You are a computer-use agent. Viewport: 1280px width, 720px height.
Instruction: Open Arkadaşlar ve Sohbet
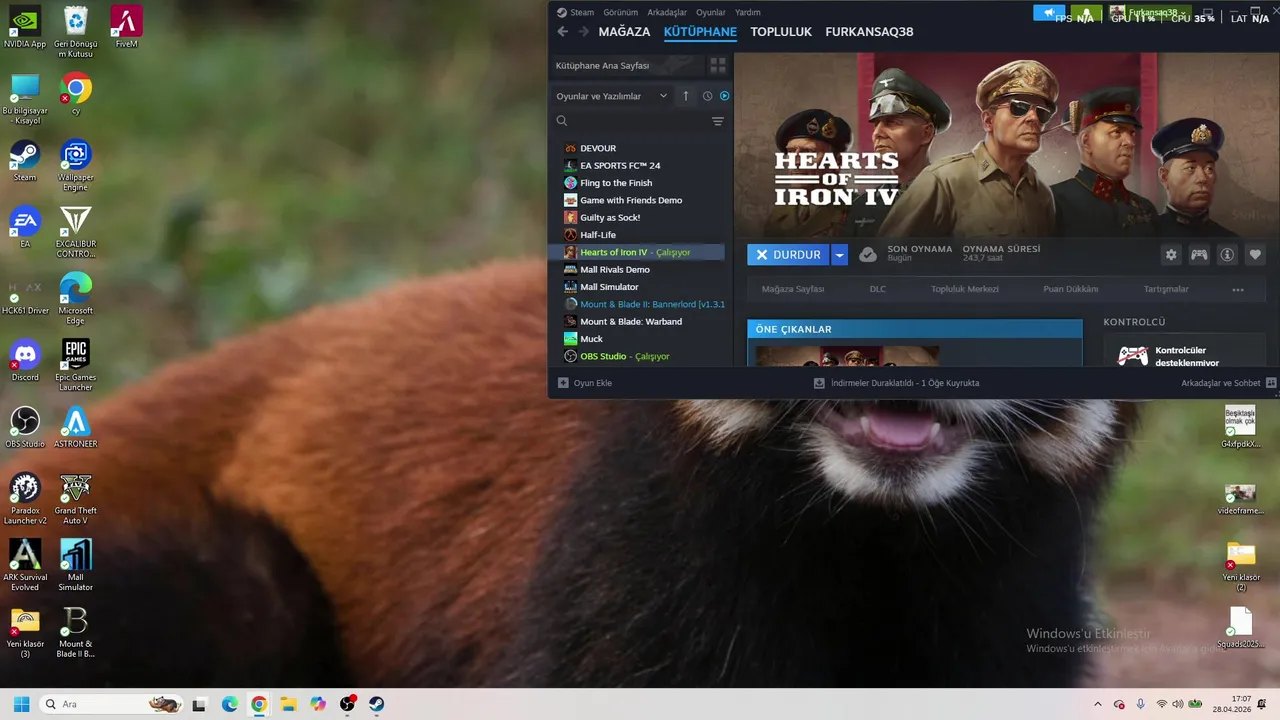(x=1228, y=383)
